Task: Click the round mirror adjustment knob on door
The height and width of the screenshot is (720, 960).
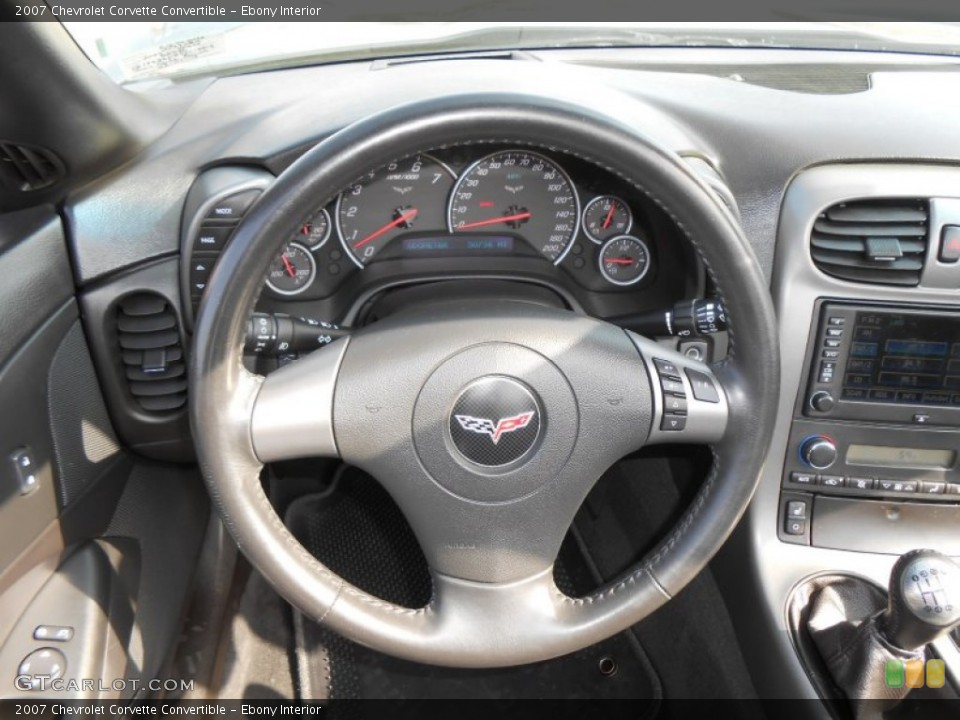Action: click(42, 666)
